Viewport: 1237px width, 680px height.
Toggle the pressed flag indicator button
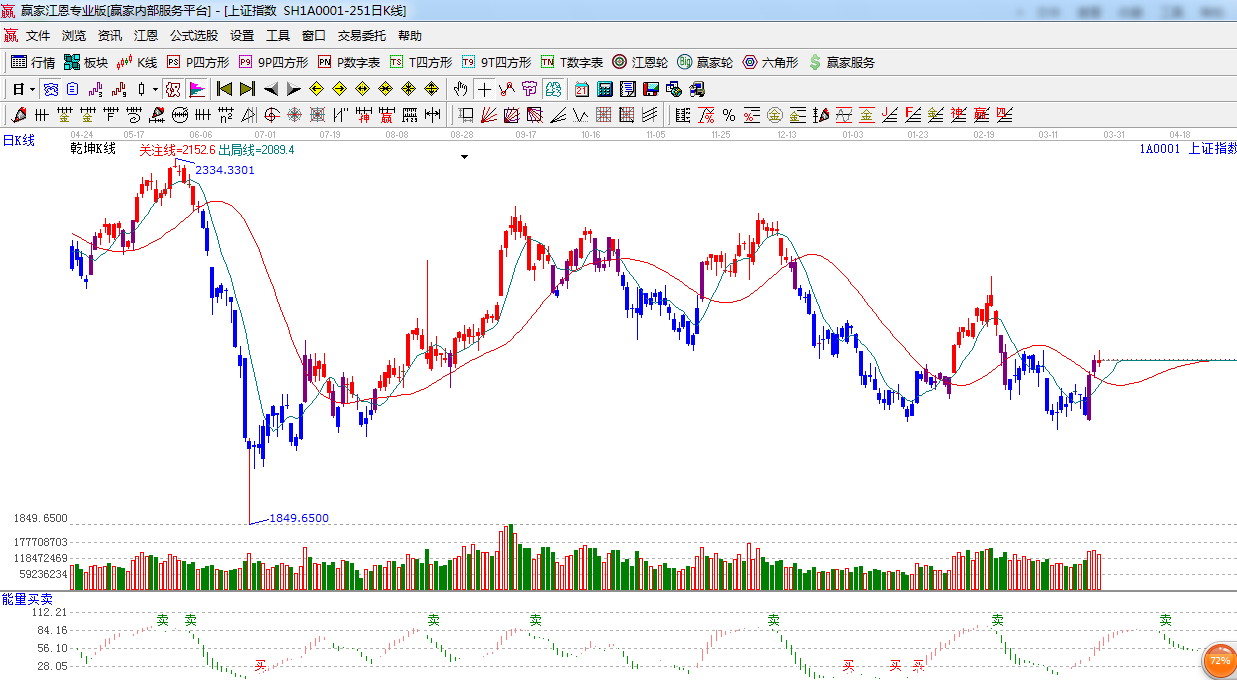(196, 89)
